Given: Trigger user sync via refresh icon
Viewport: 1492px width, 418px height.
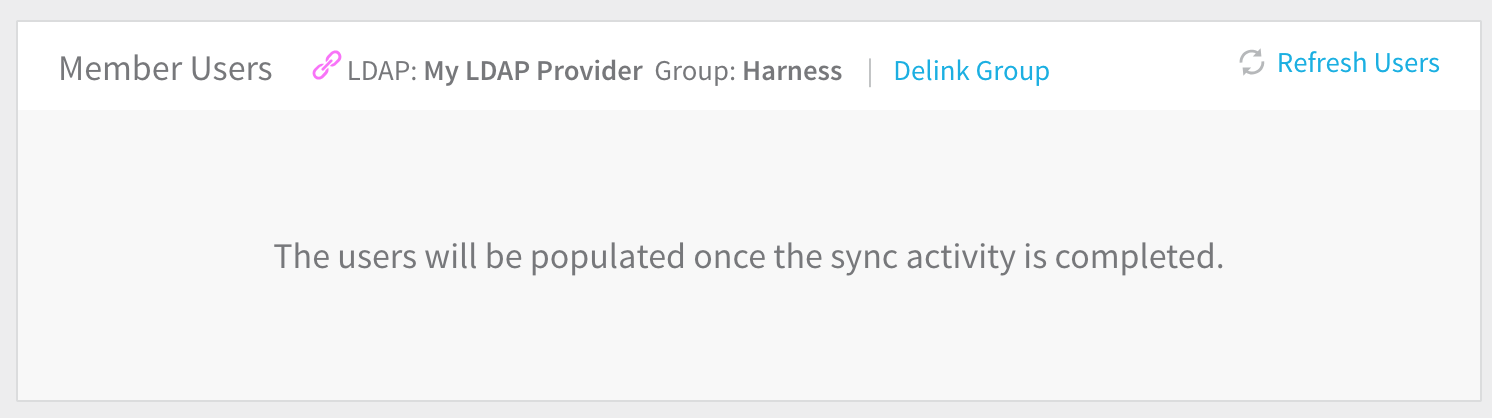Looking at the screenshot, I should point(1251,63).
